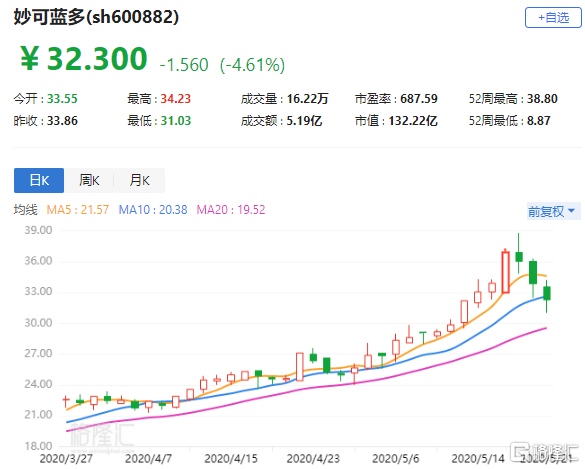Click the 36.00 y-axis label

point(38,261)
